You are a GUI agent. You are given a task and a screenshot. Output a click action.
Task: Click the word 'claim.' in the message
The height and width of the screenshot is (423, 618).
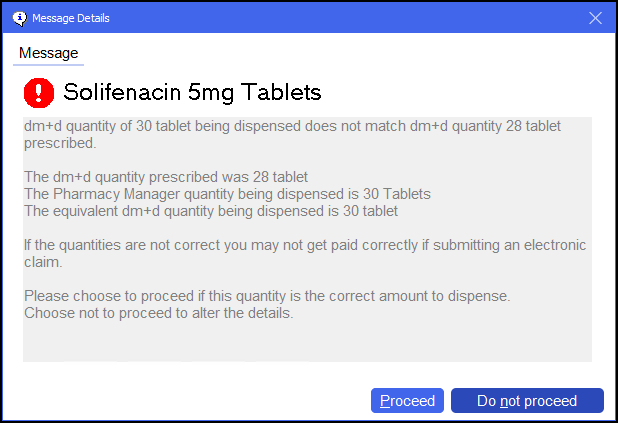[x=44, y=262]
